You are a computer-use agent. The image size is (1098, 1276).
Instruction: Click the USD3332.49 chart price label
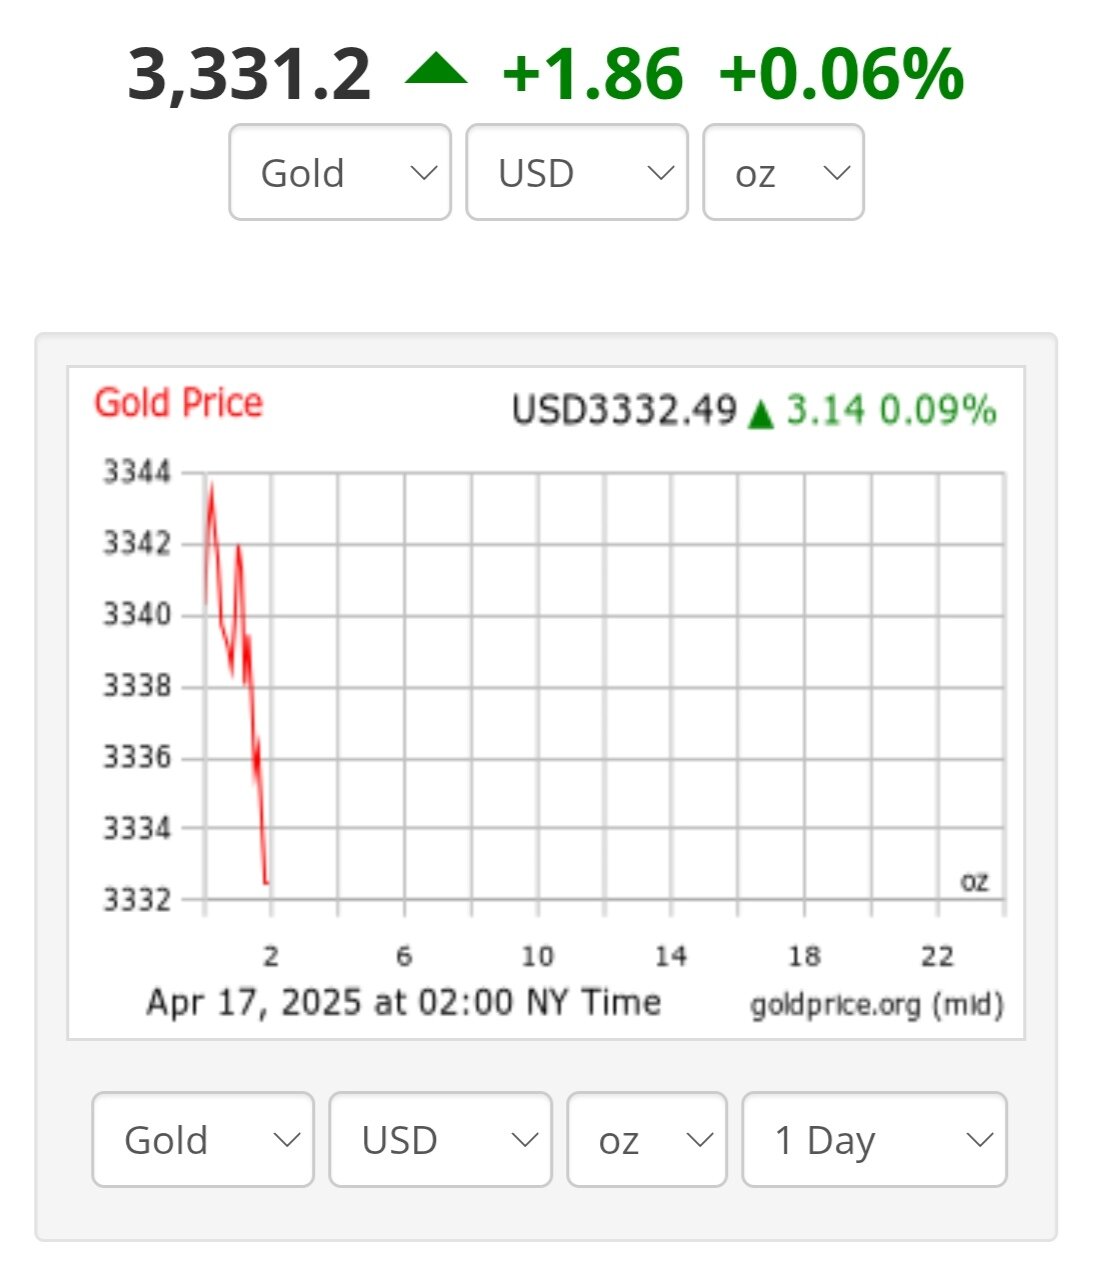point(624,410)
